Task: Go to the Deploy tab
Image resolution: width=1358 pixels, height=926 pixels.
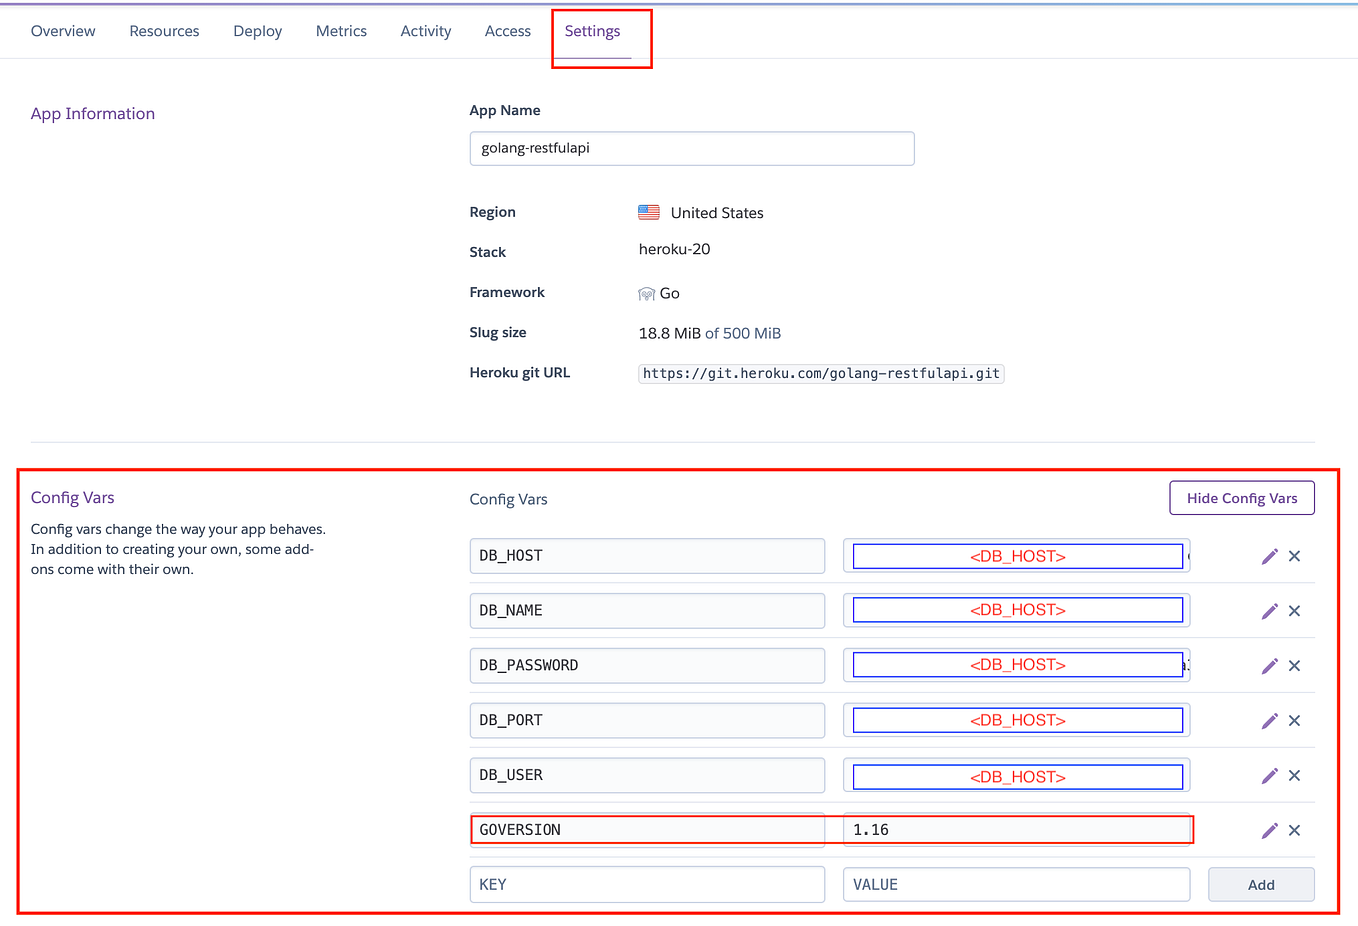Action: coord(257,31)
